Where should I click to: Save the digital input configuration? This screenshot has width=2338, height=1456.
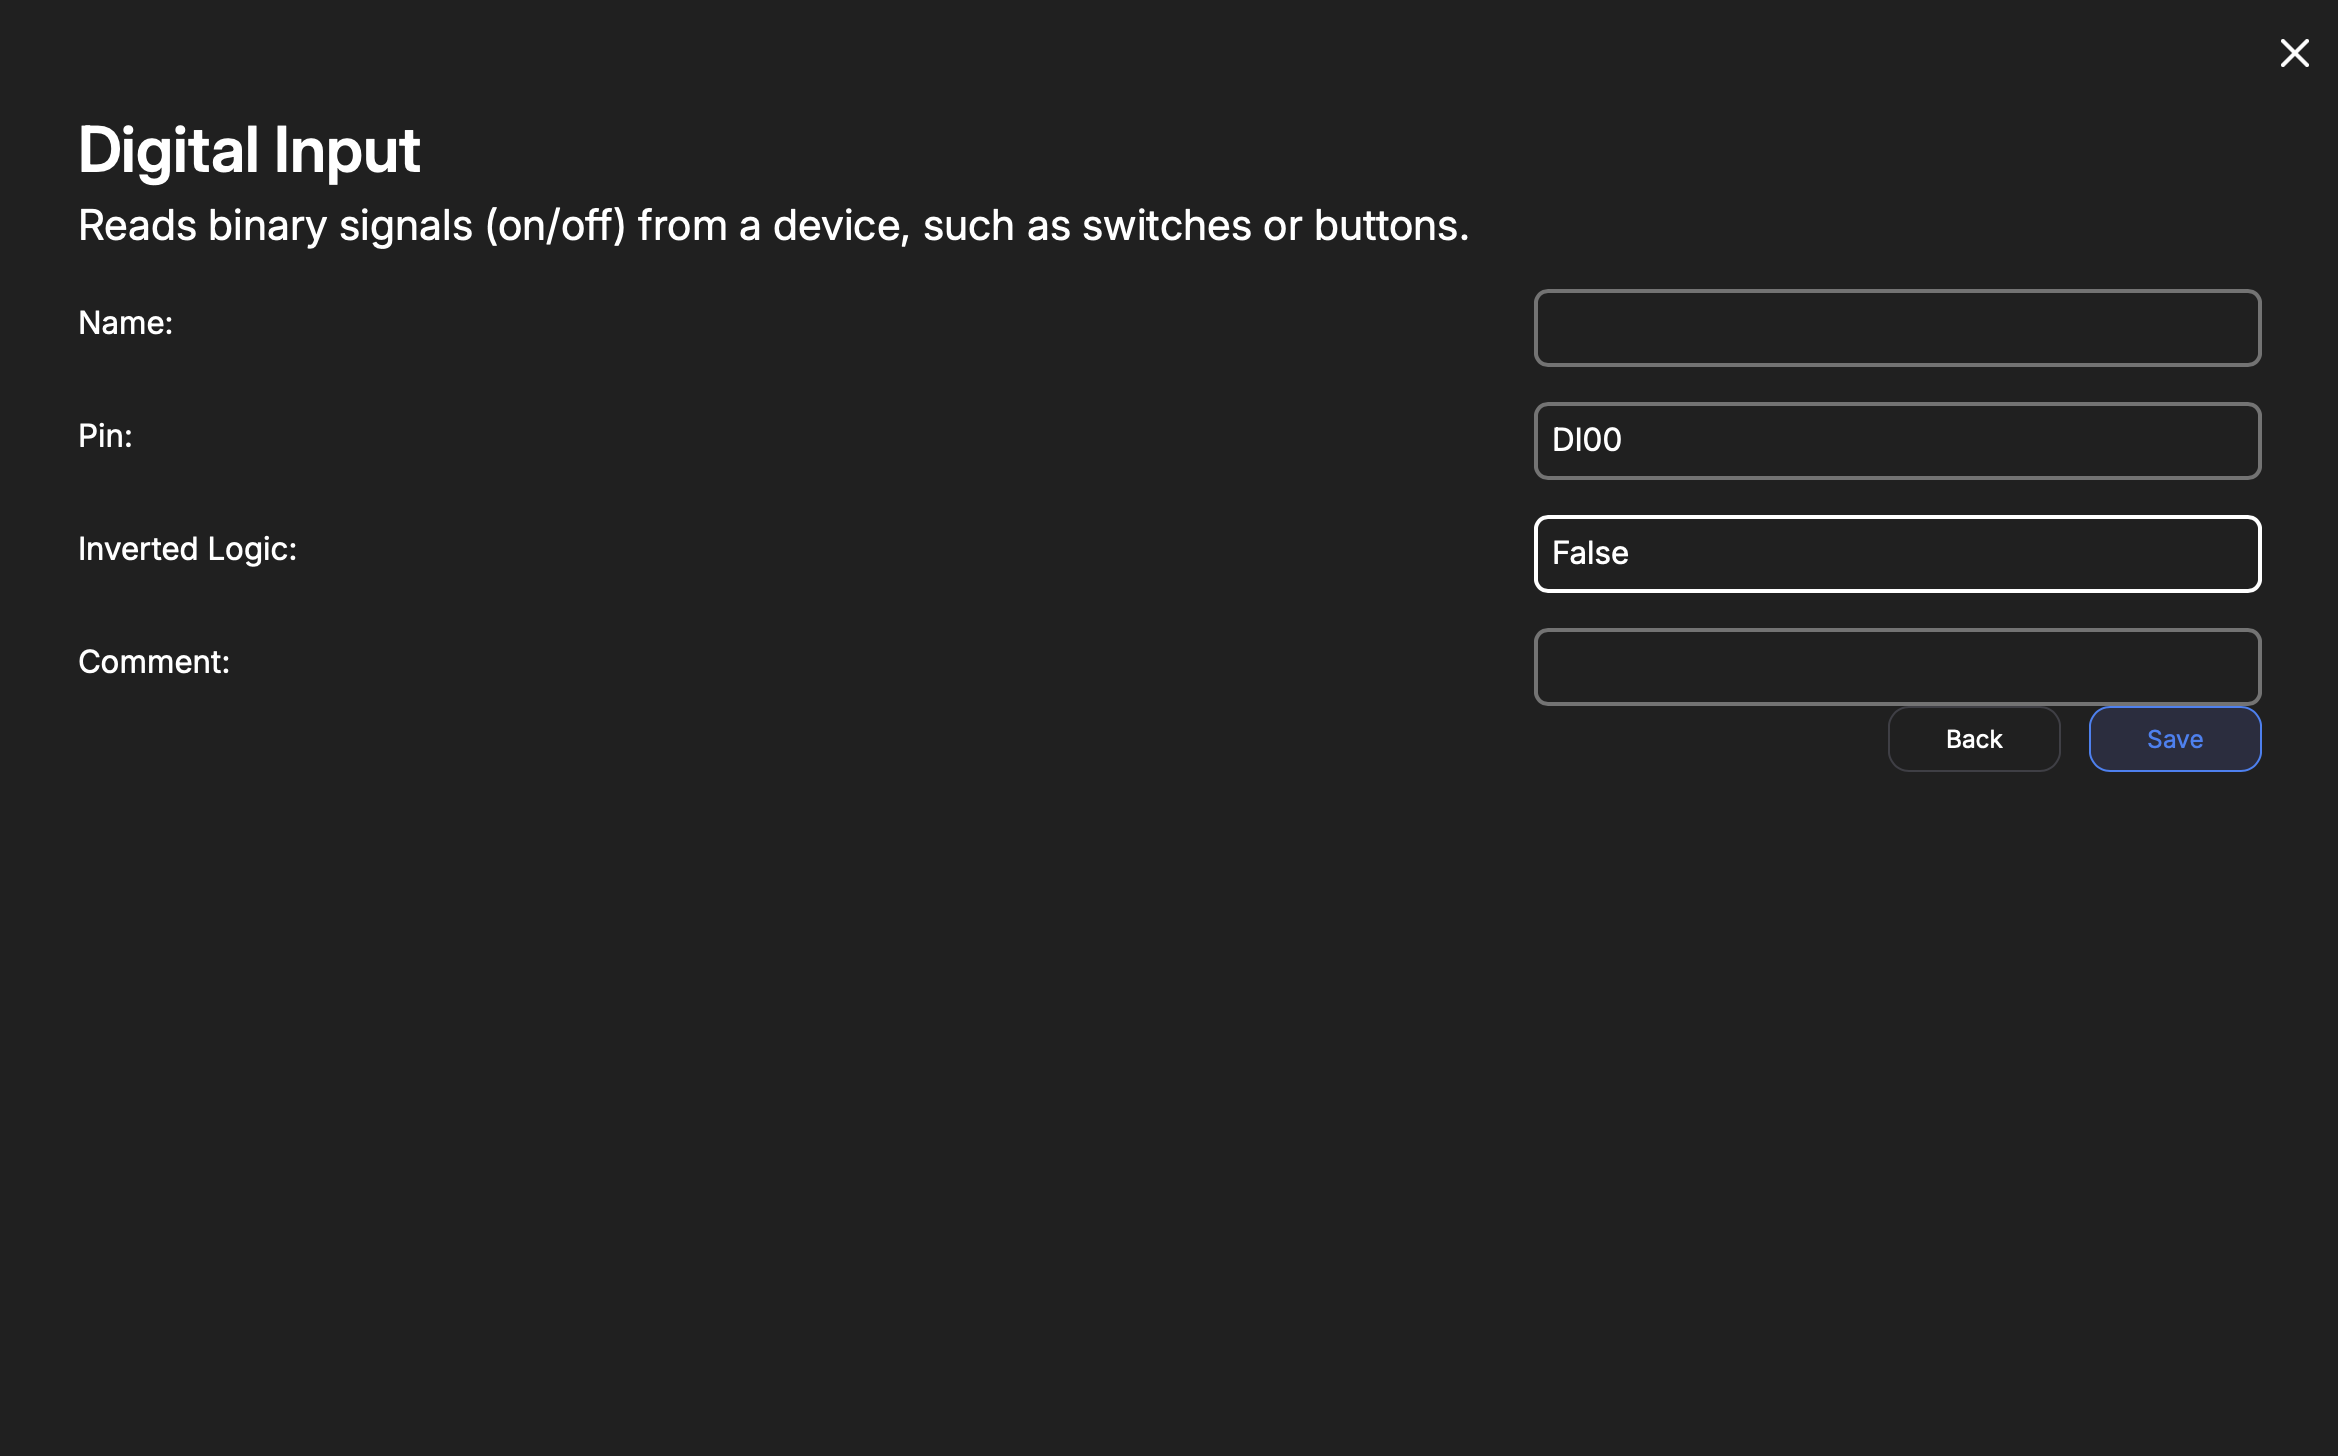(2174, 739)
